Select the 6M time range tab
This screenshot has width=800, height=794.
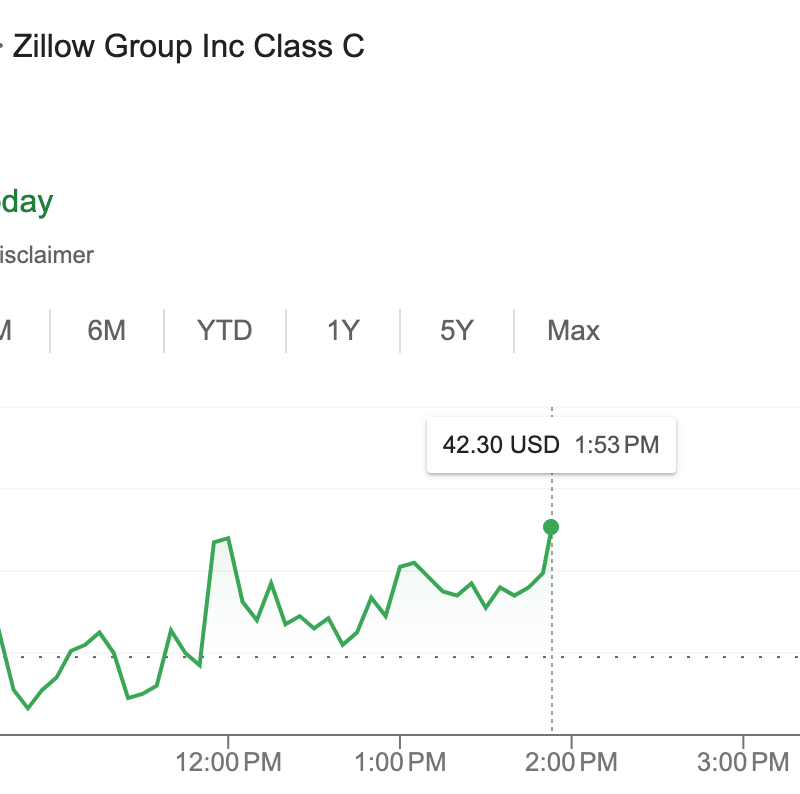pyautogui.click(x=106, y=331)
